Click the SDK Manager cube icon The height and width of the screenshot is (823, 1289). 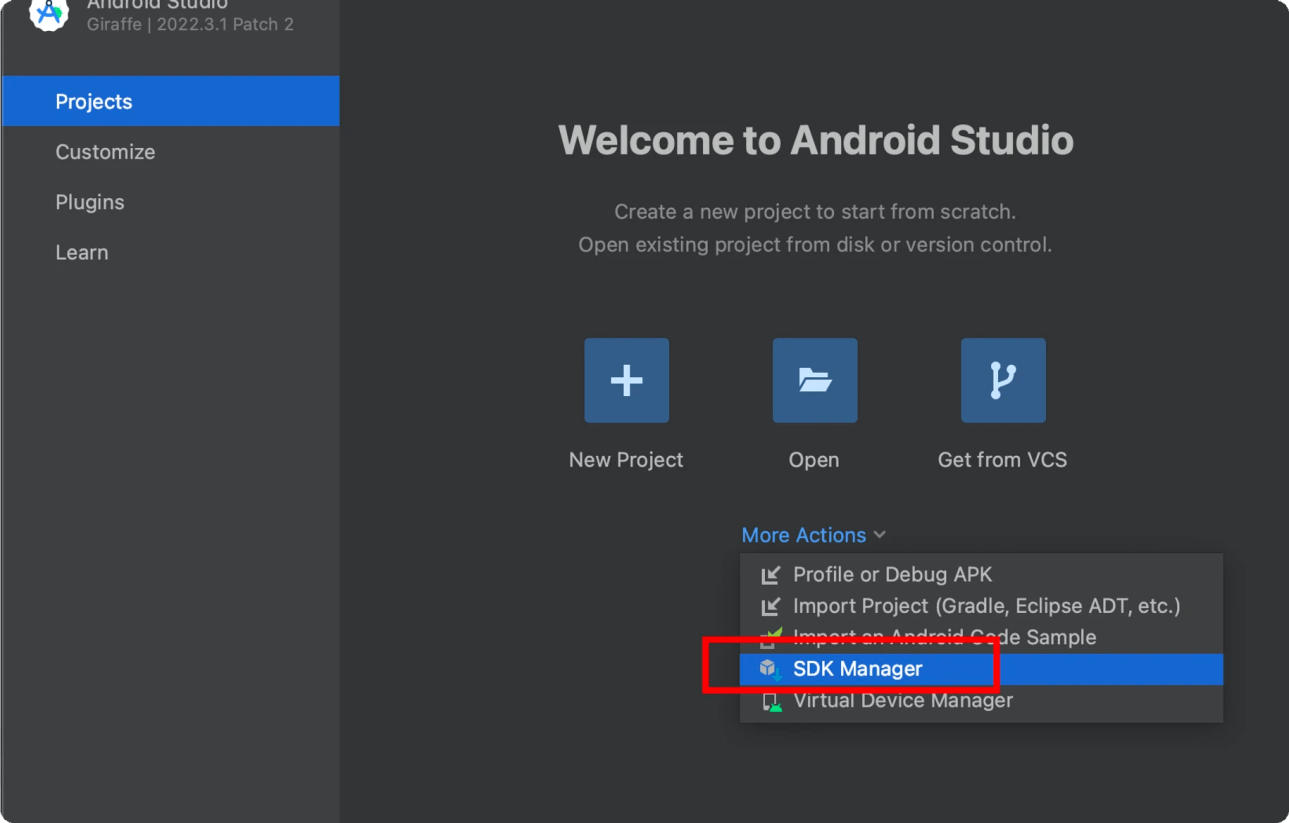pyautogui.click(x=769, y=668)
